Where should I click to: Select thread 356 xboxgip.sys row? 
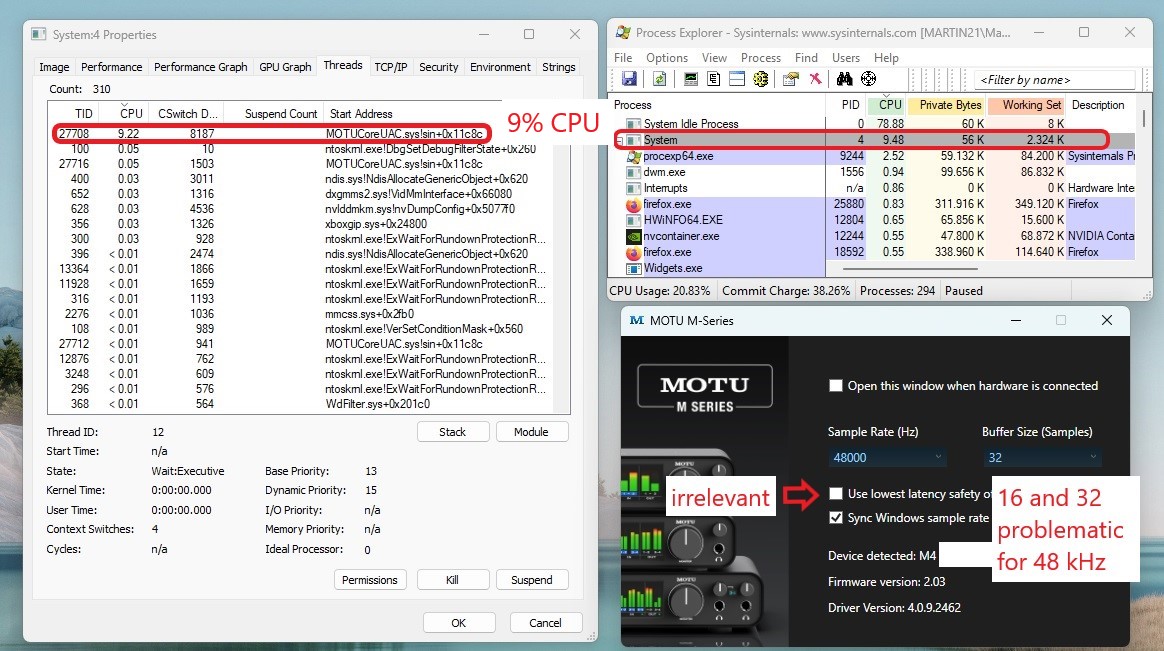pyautogui.click(x=303, y=223)
